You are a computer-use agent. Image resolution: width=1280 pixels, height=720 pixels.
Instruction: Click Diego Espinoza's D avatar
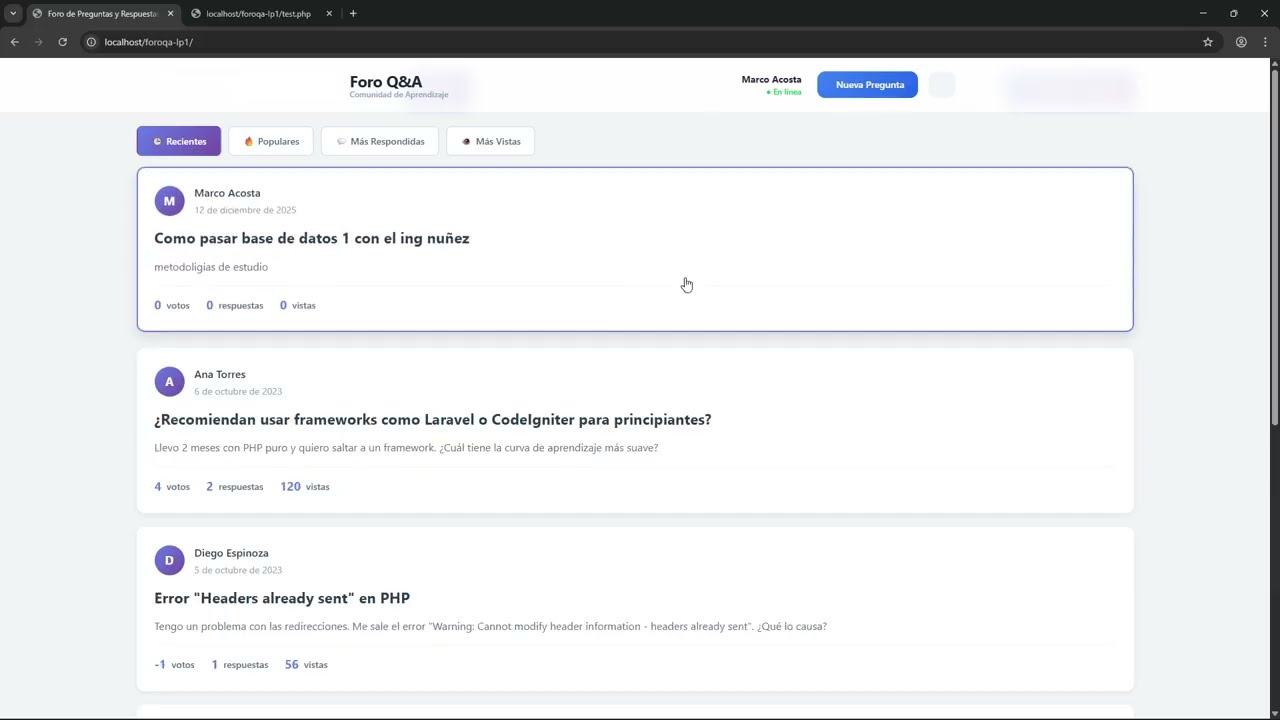tap(169, 560)
